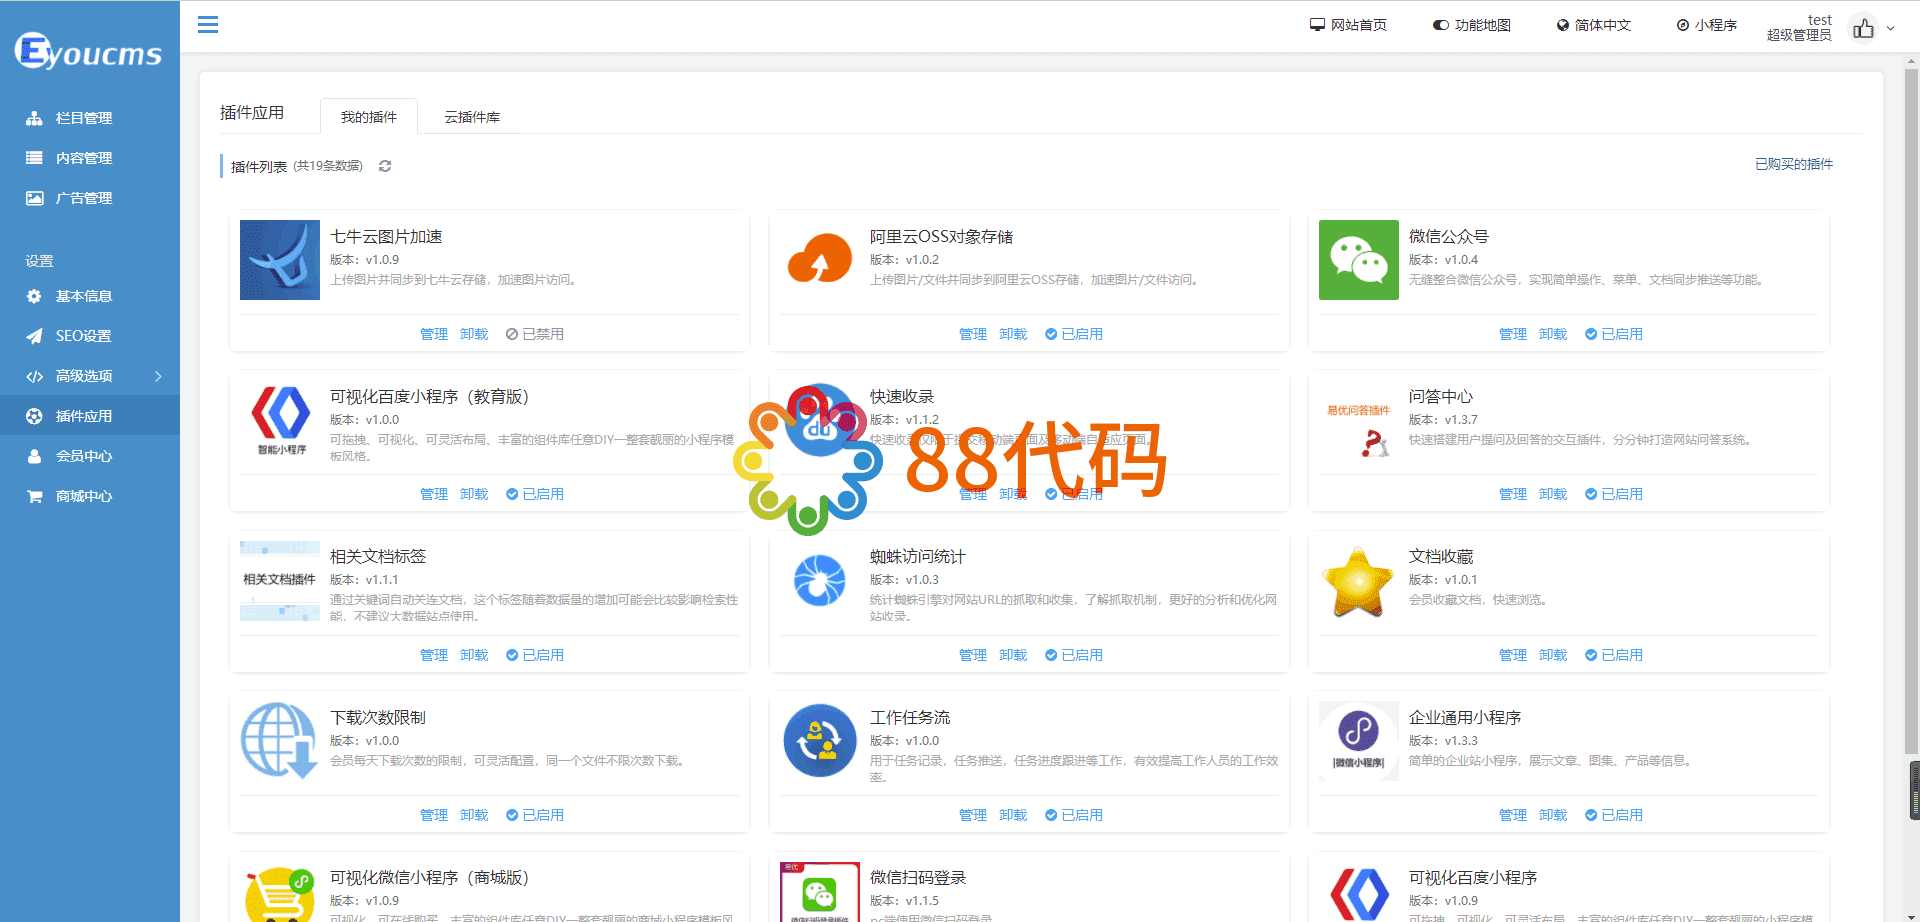Expand the user account dropdown arrow
This screenshot has width=1920, height=922.
[x=1890, y=29]
